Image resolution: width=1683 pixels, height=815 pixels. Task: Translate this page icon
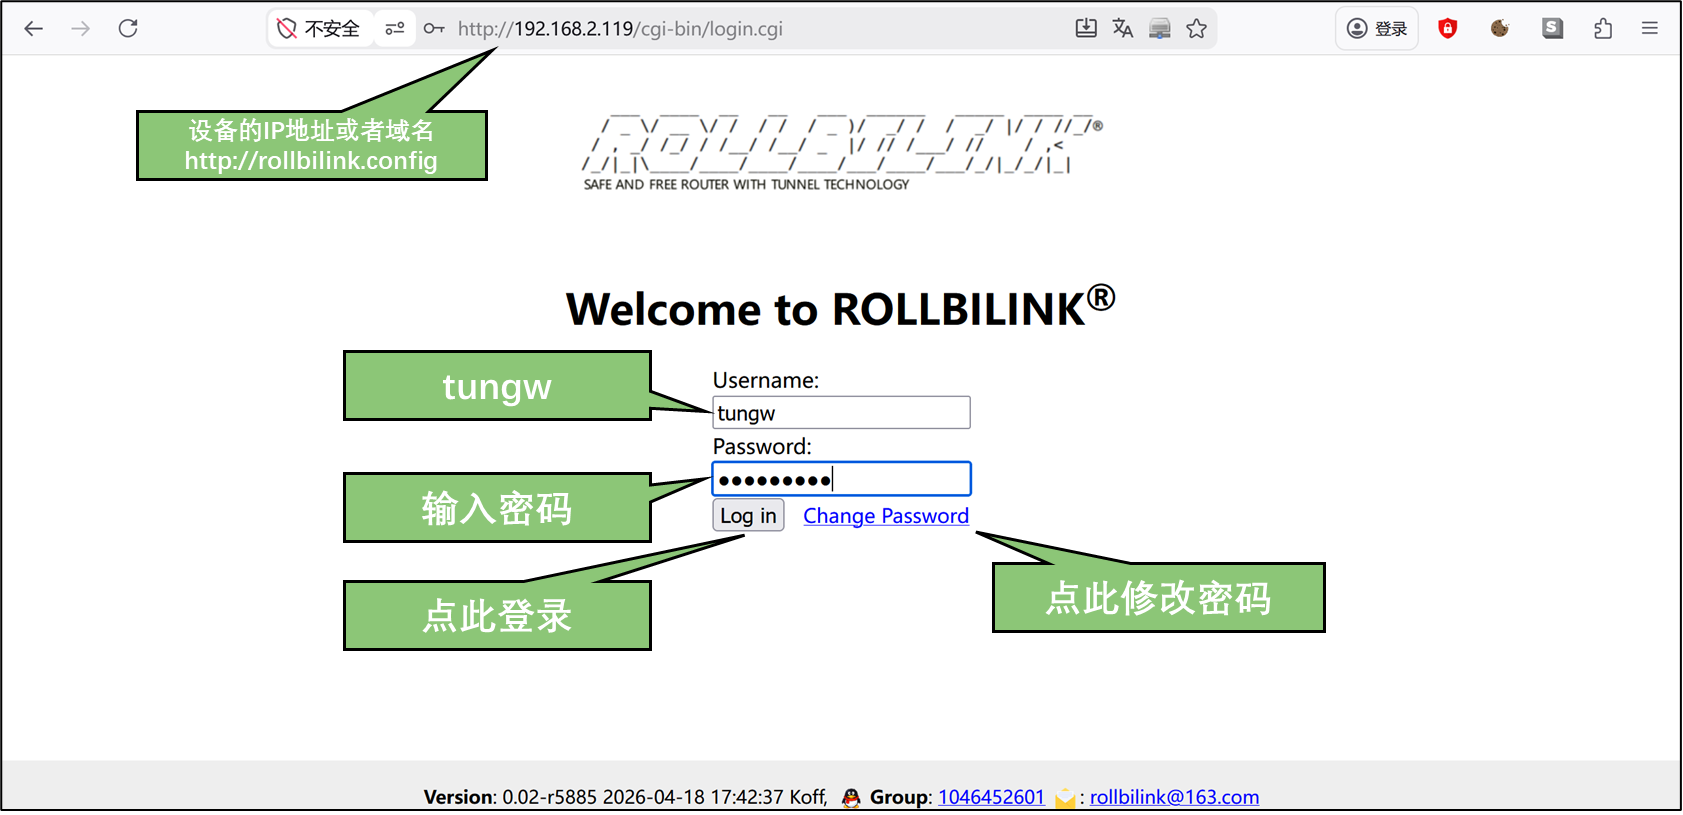click(1123, 28)
